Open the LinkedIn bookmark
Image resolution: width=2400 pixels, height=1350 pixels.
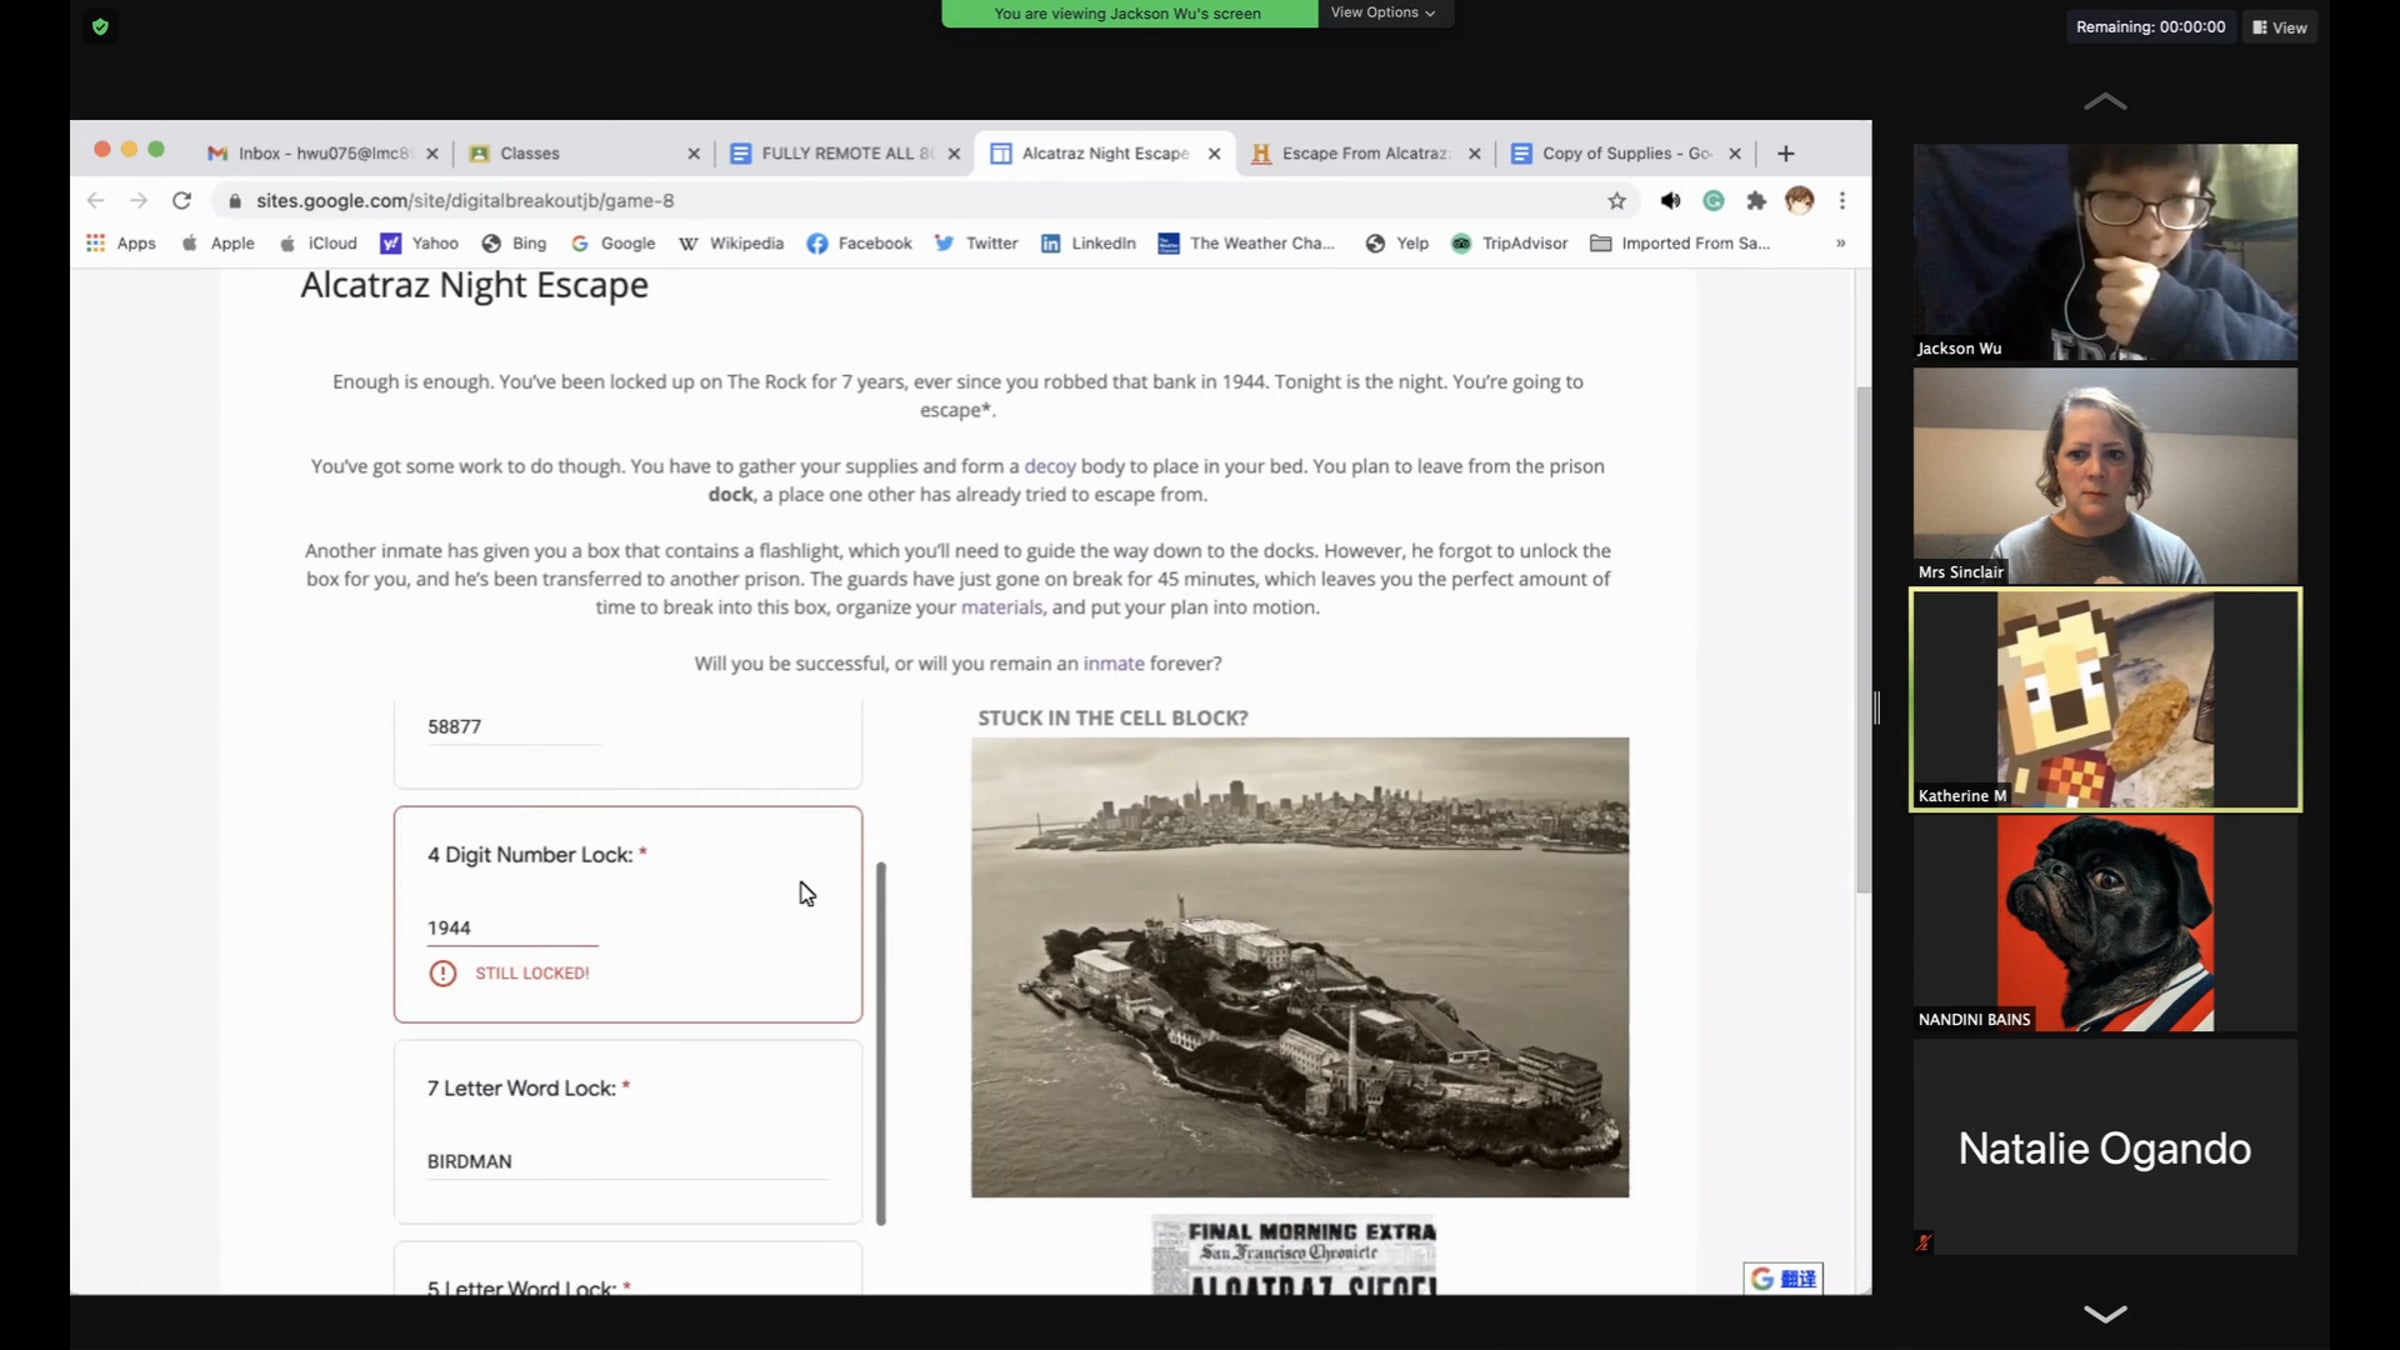pos(1088,243)
